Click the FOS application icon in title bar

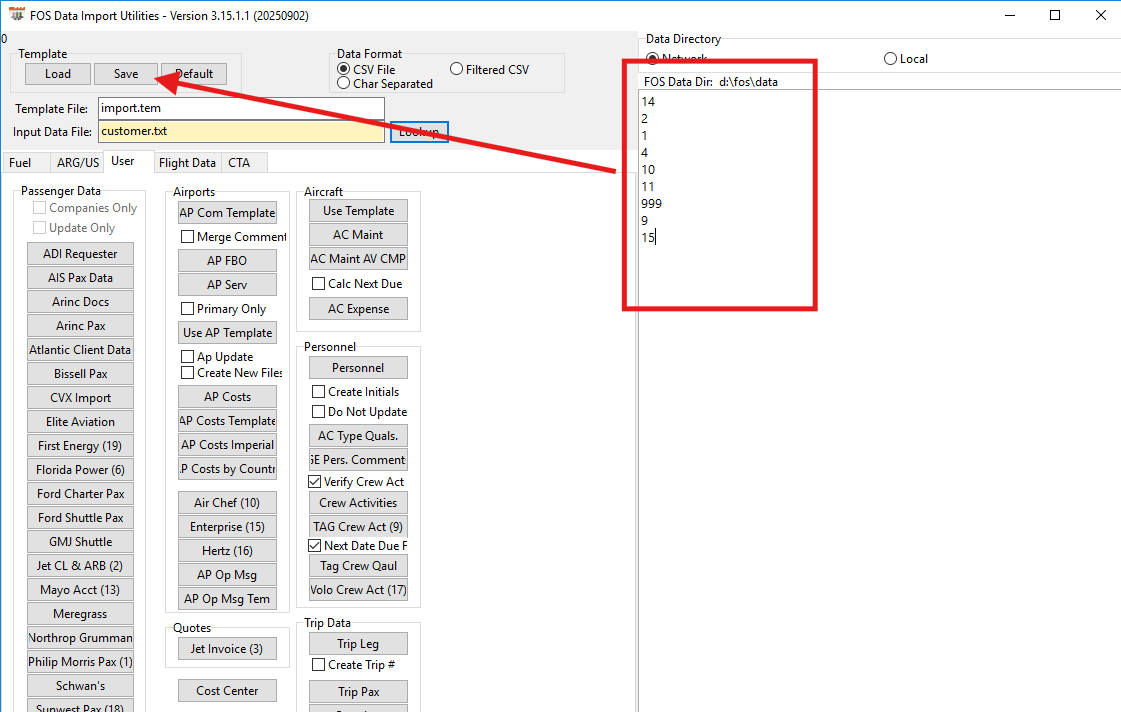[16, 15]
